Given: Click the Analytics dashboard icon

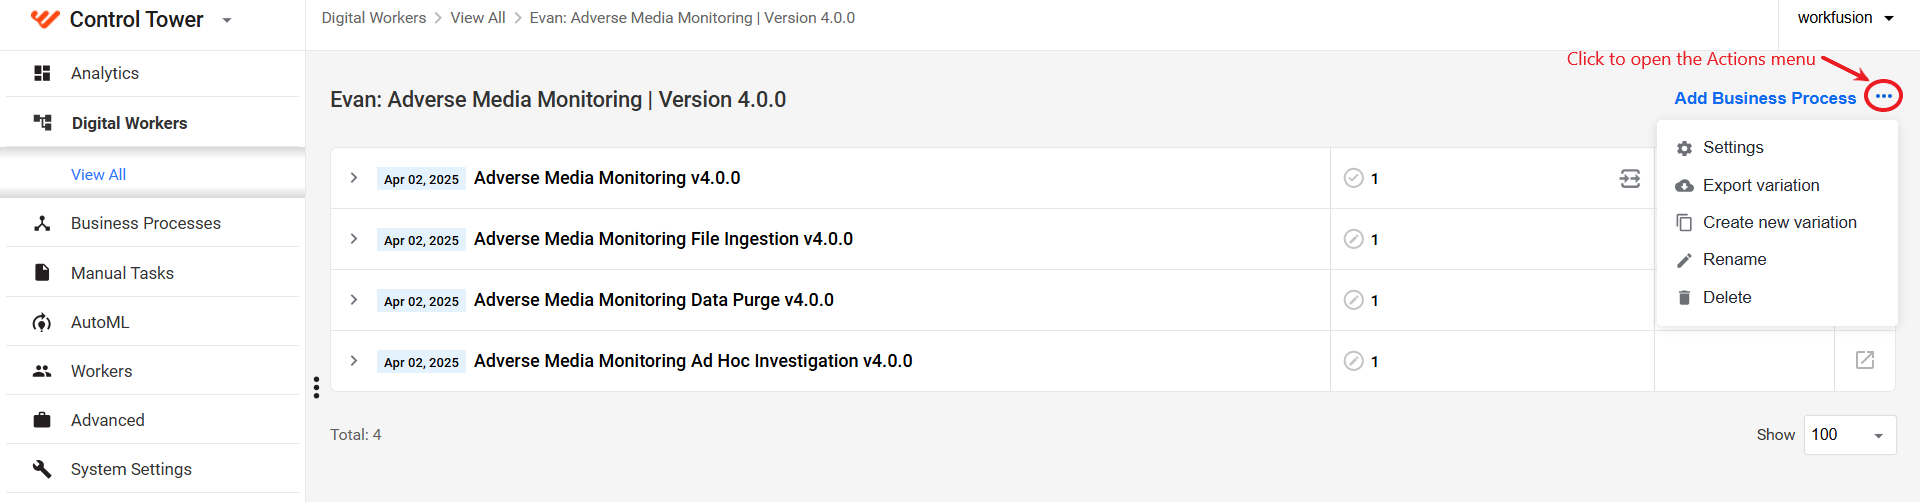Looking at the screenshot, I should [42, 73].
